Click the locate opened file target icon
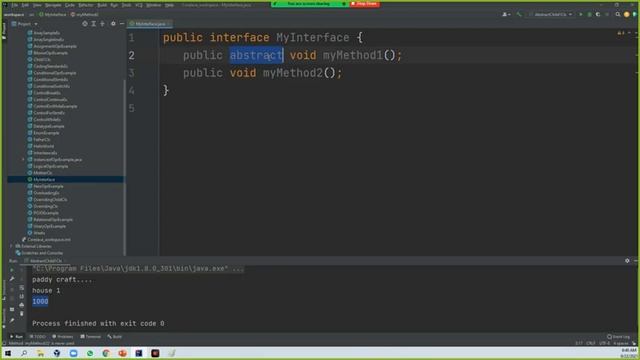Image resolution: width=640 pixels, height=360 pixels. [84, 24]
